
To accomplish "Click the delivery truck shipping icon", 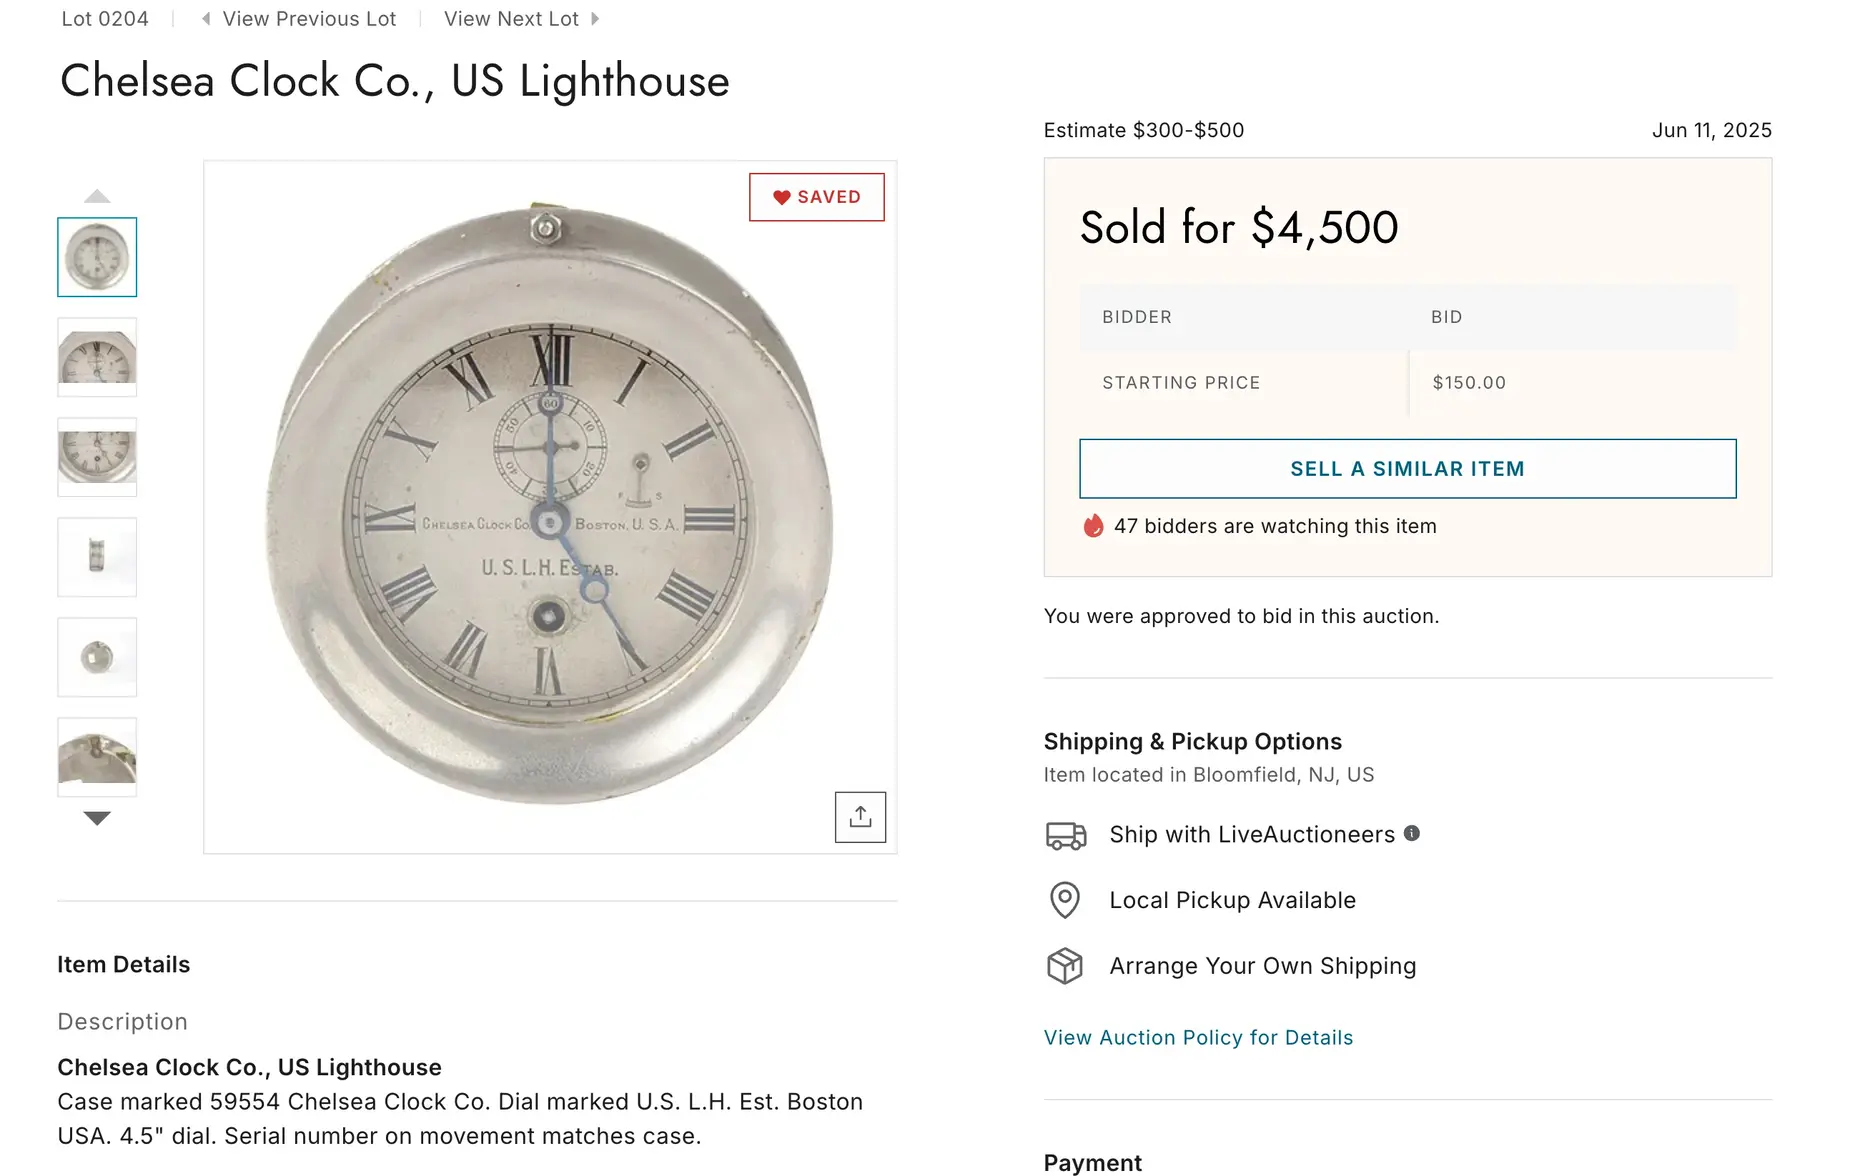I will pos(1065,835).
